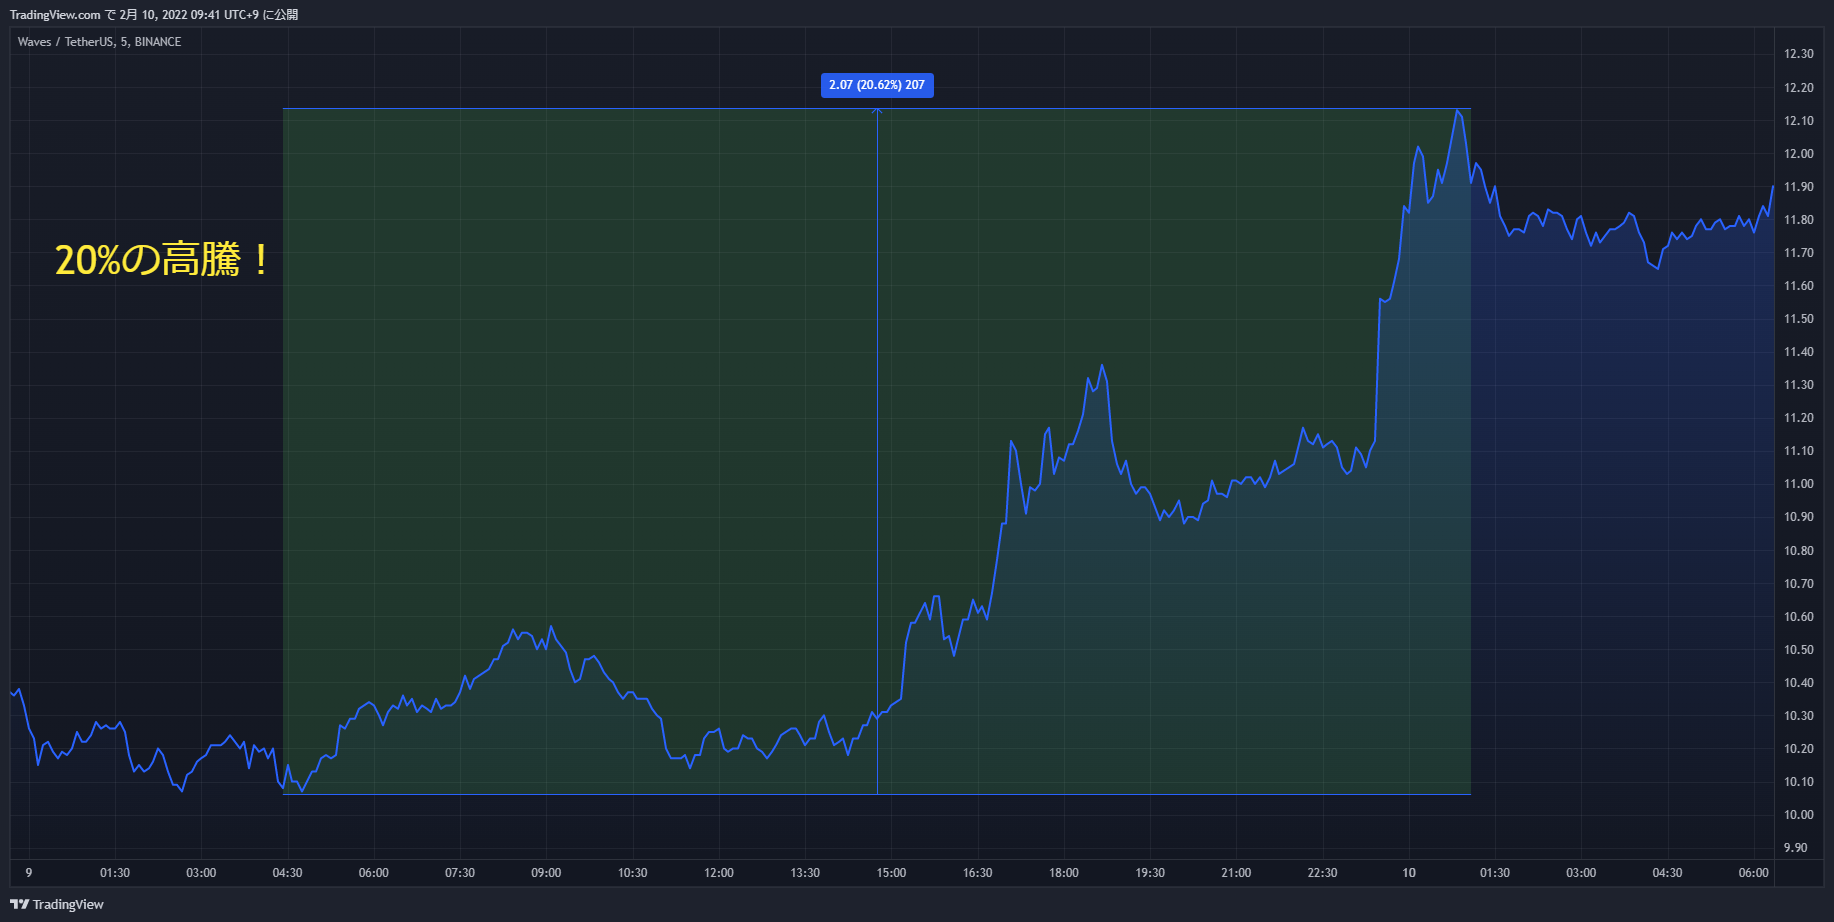This screenshot has width=1834, height=922.
Task: Click the 10.00 price axis label
Action: pyautogui.click(x=1798, y=815)
